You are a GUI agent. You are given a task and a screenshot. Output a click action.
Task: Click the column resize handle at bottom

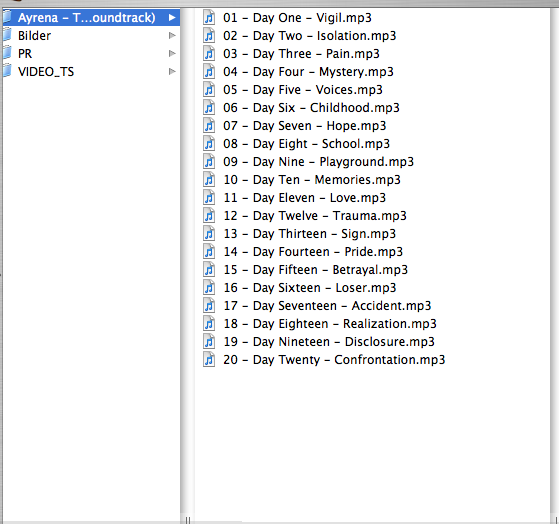[188, 520]
